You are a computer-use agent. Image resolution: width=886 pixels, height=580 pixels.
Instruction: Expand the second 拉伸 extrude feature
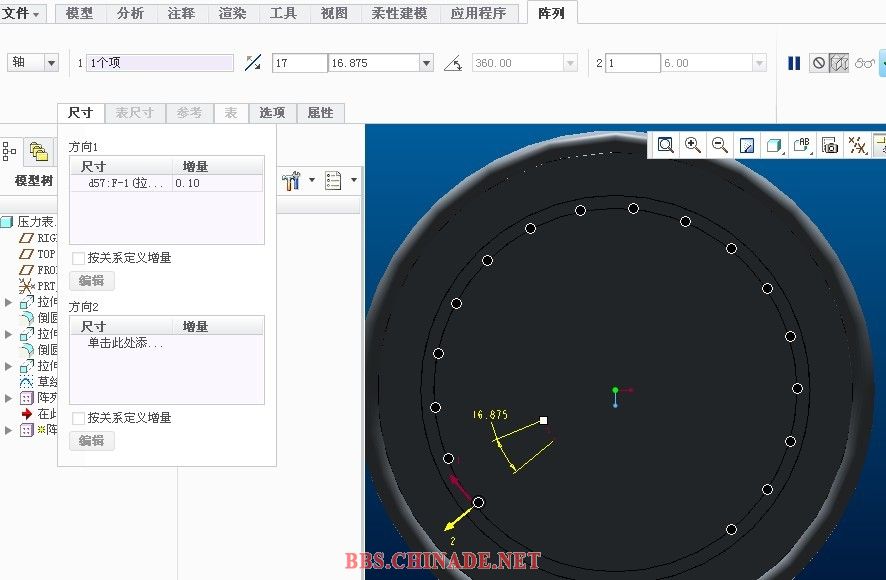click(8, 334)
